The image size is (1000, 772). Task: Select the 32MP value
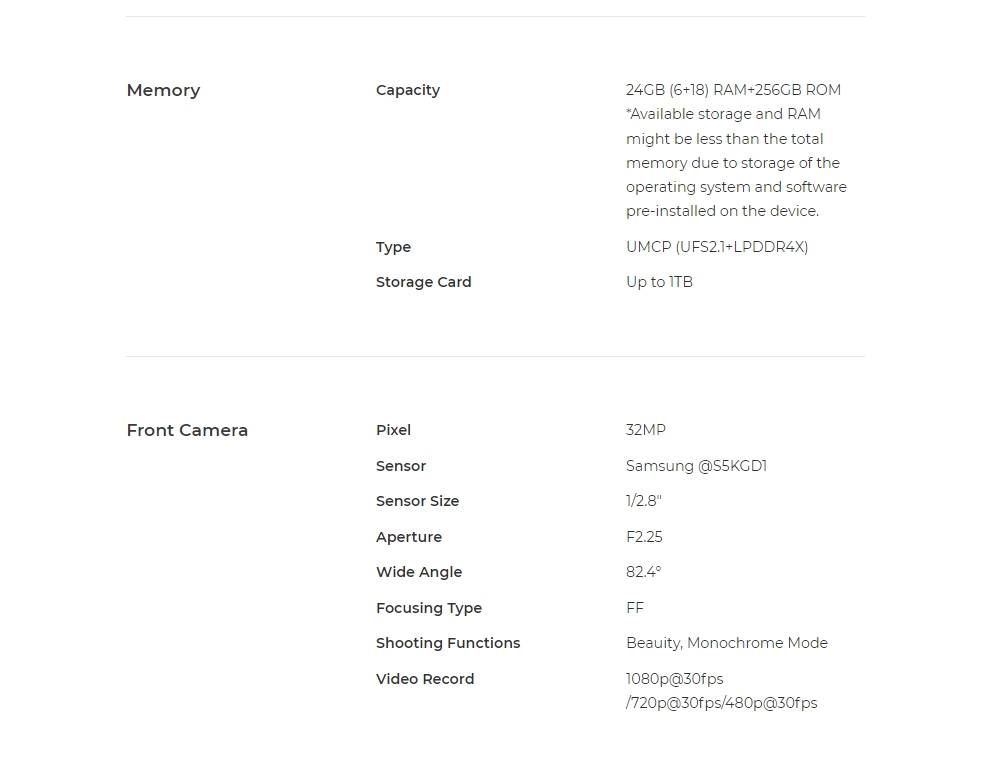coord(645,430)
